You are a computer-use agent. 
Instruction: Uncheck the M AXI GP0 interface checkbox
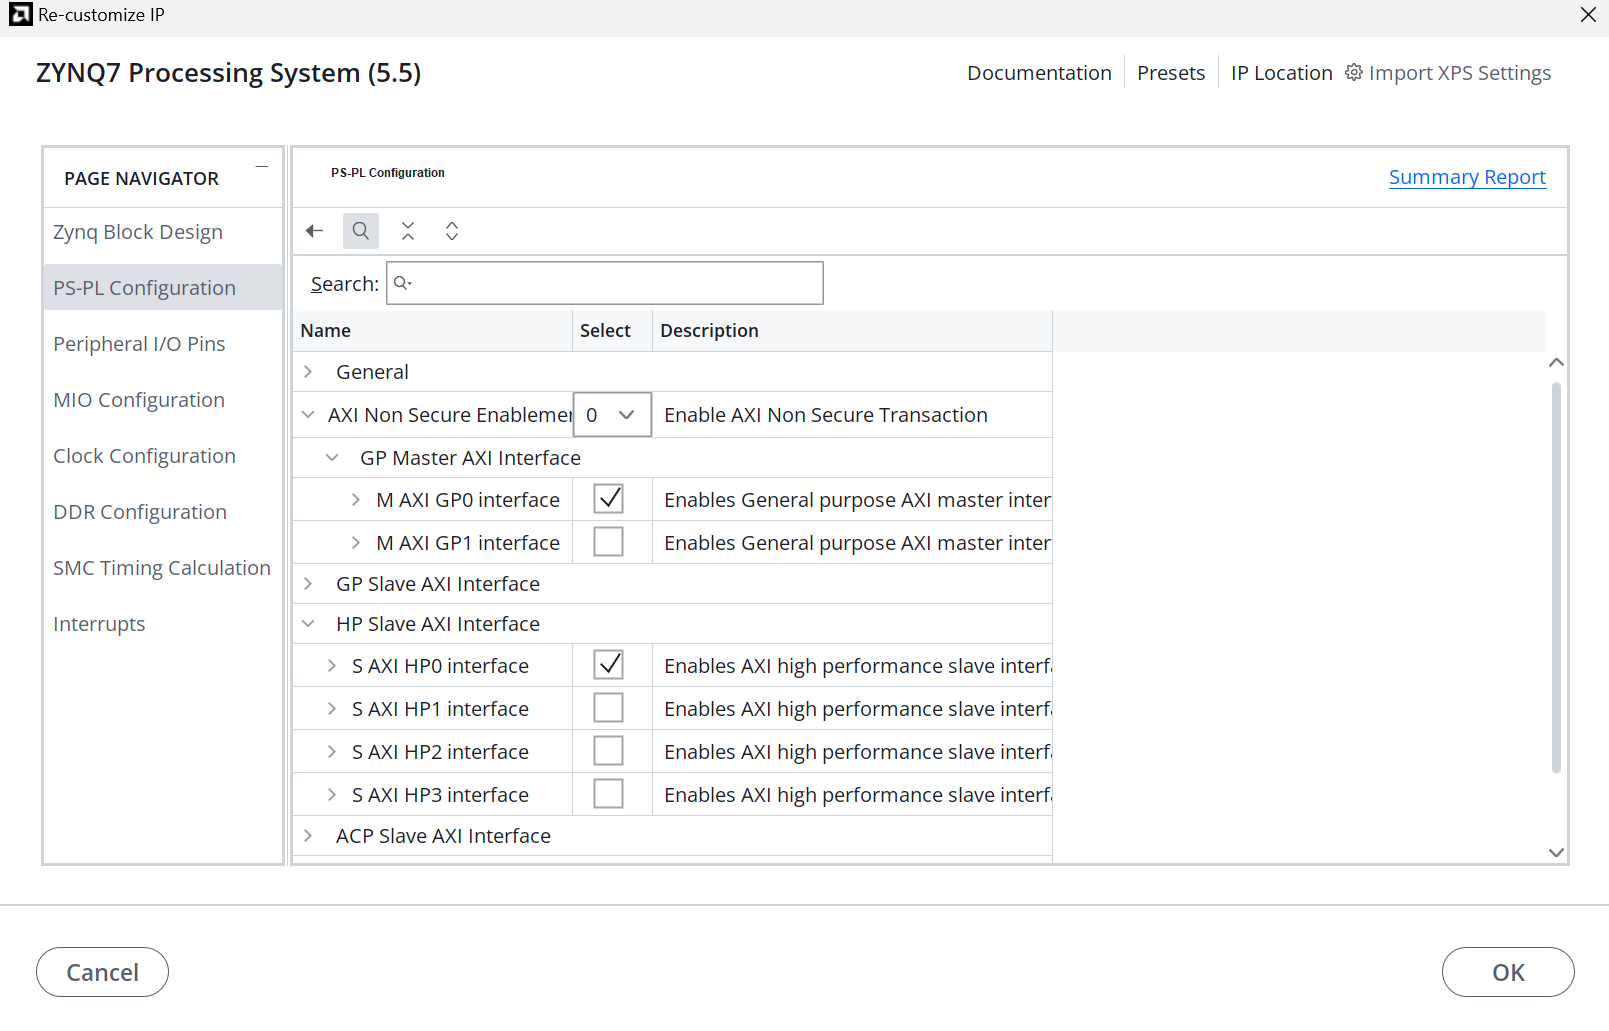pos(608,498)
